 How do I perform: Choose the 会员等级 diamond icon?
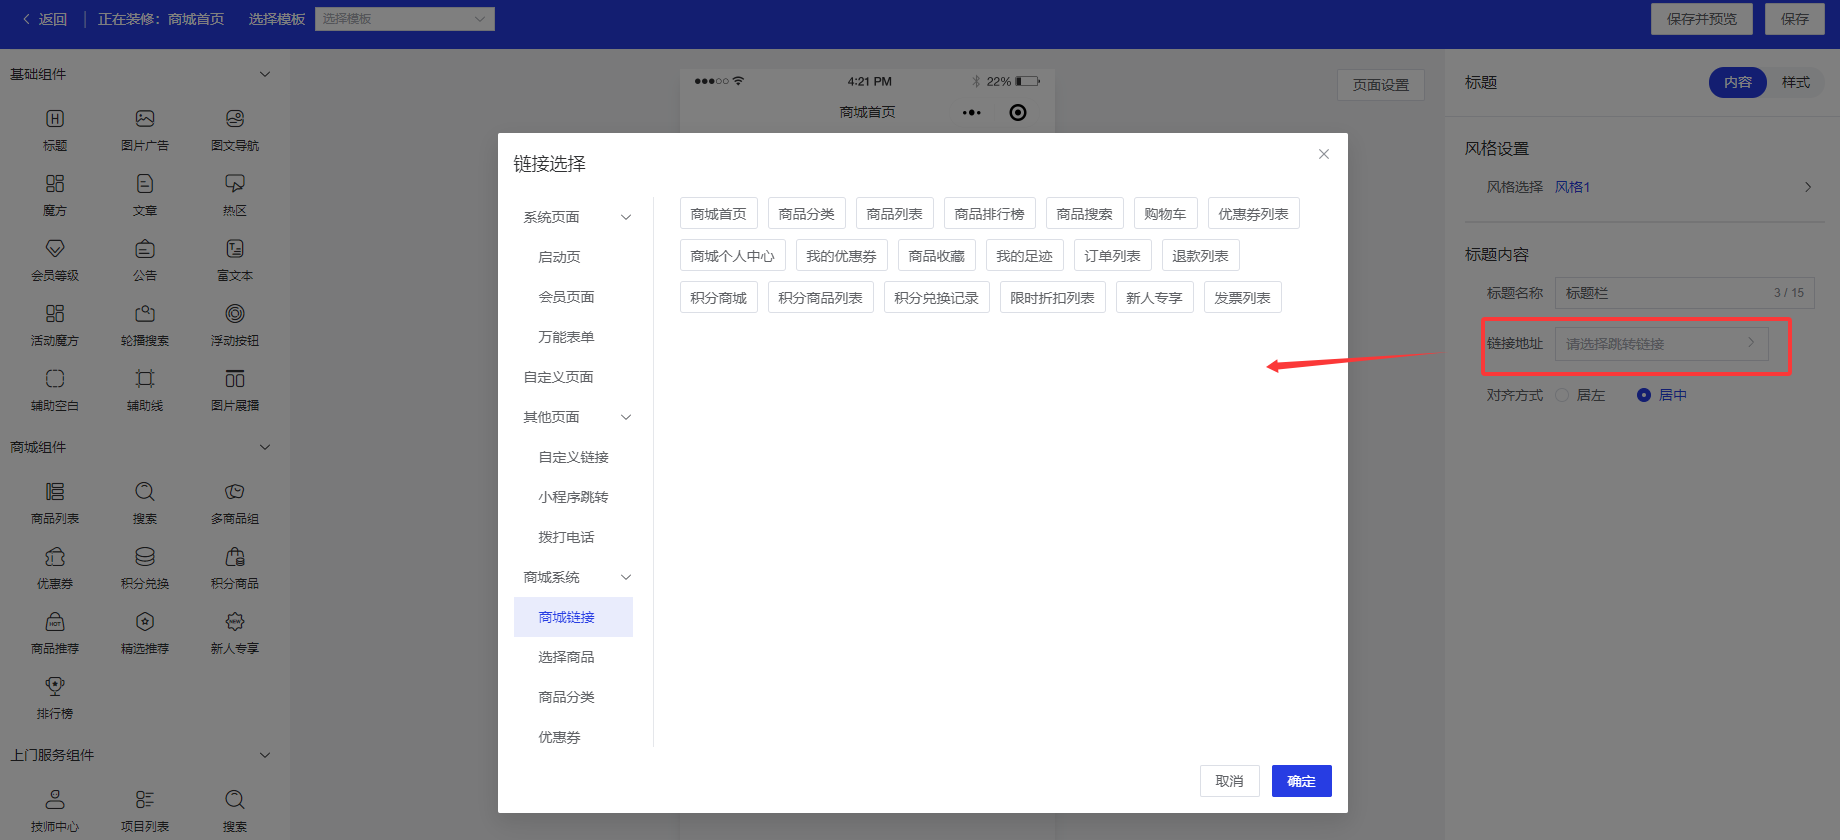click(55, 248)
